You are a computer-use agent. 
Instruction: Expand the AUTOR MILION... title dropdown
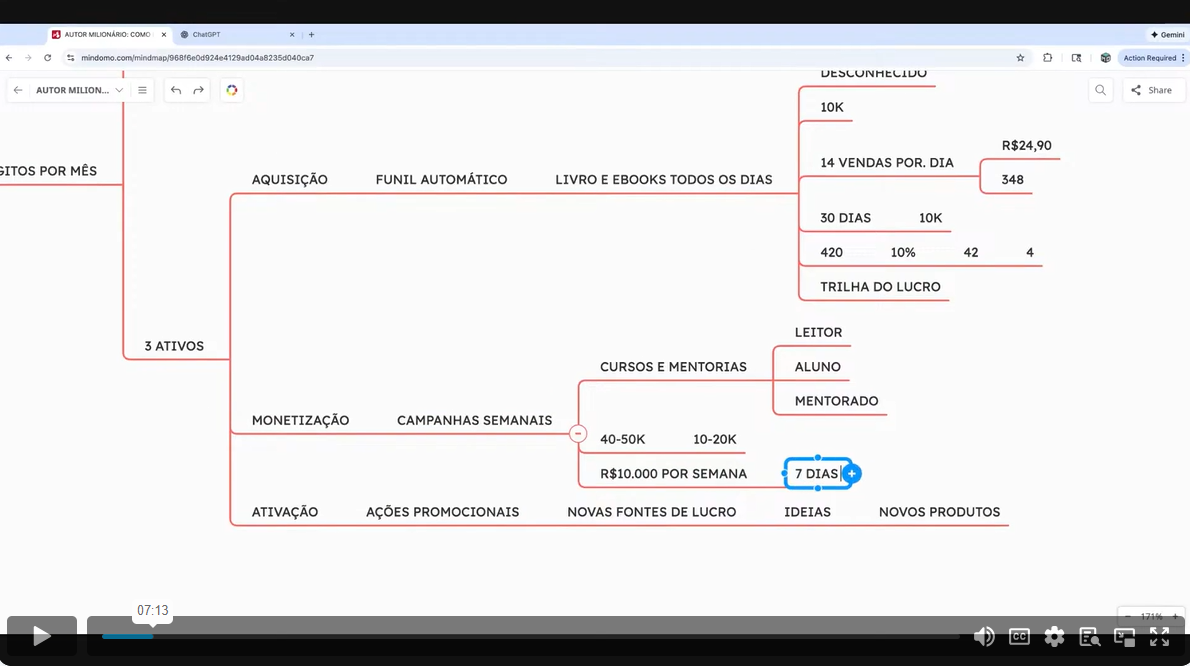point(119,90)
